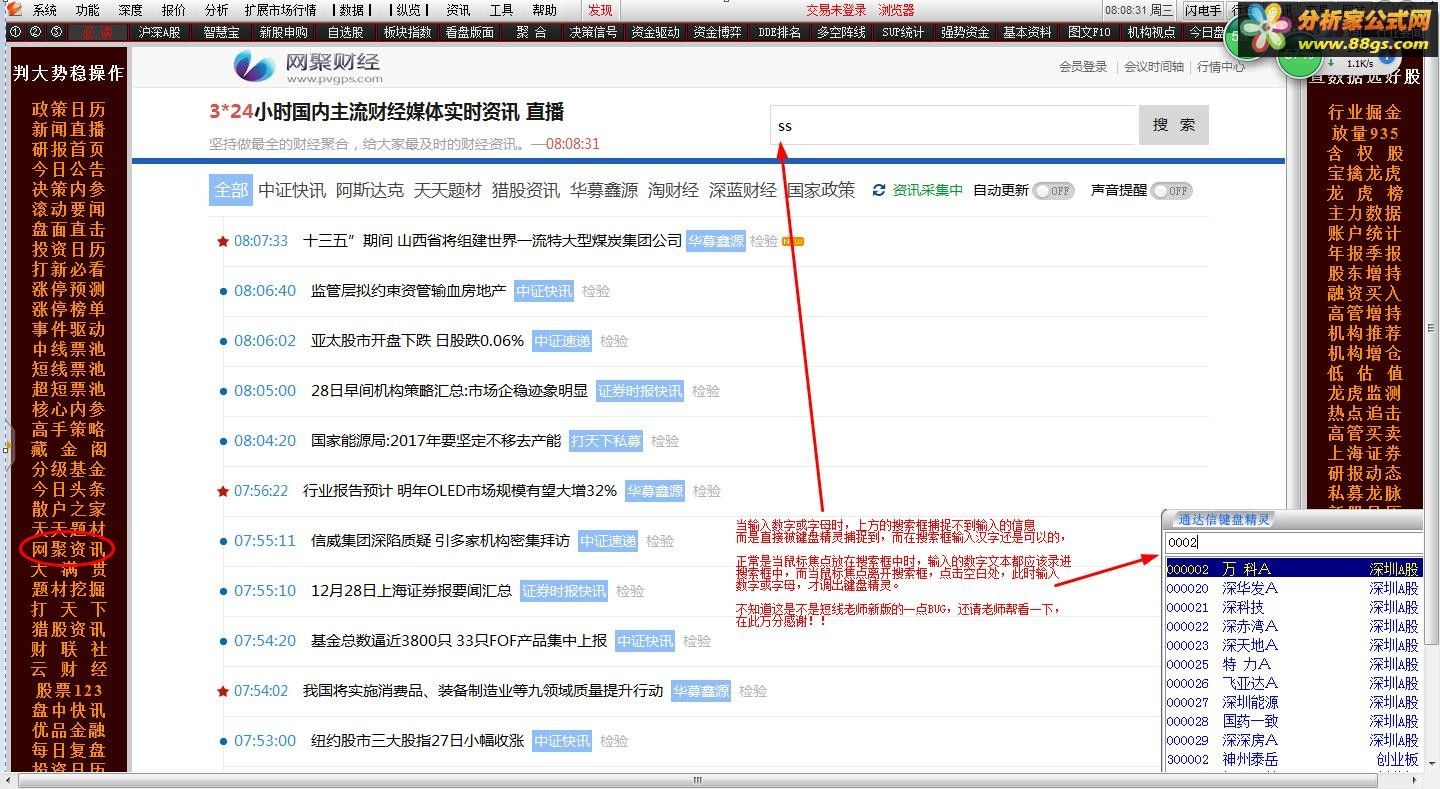Viewport: 1440px width, 789px height.
Task: Click the app logo icon in the menu bar
Action: click(x=13, y=9)
